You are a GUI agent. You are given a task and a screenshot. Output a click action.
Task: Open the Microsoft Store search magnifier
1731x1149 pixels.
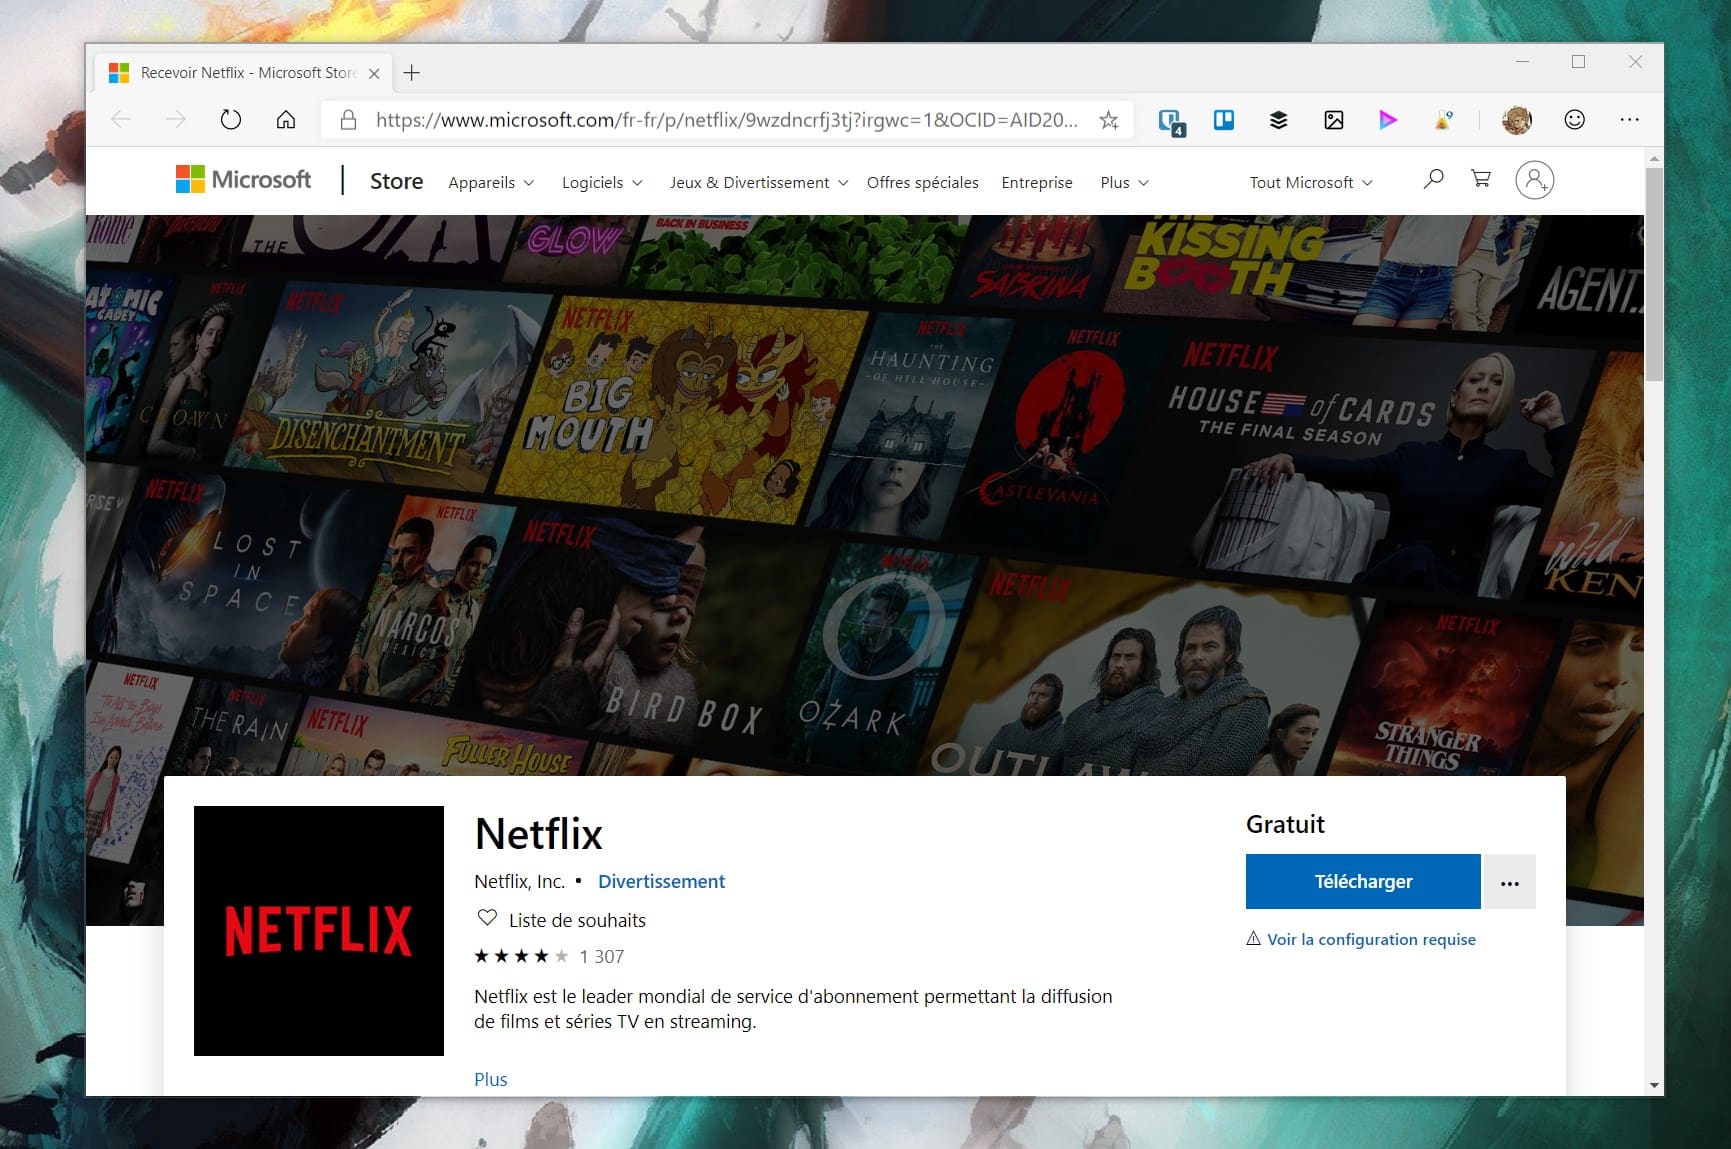click(1433, 179)
